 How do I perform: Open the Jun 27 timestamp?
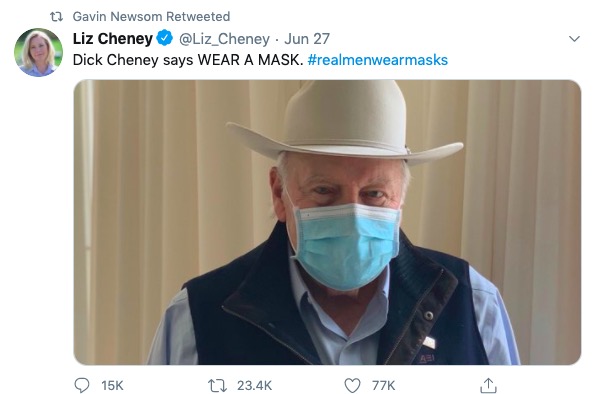point(307,39)
